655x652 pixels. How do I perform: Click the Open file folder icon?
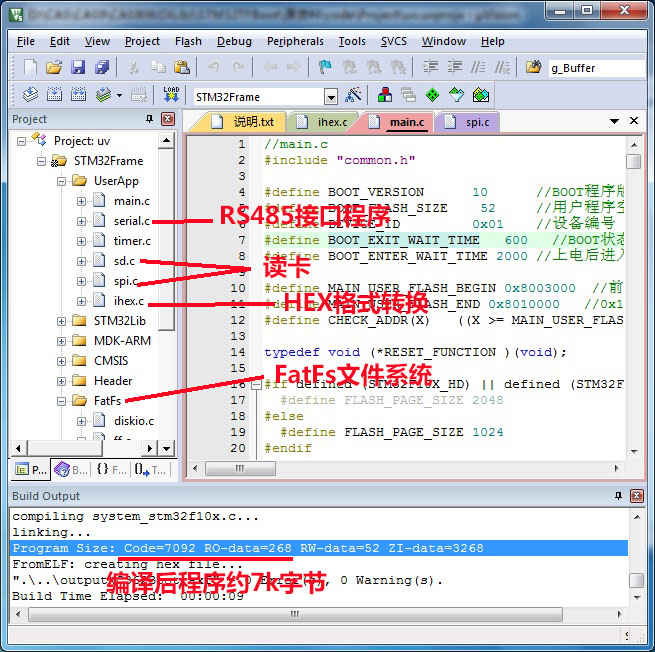(54, 67)
